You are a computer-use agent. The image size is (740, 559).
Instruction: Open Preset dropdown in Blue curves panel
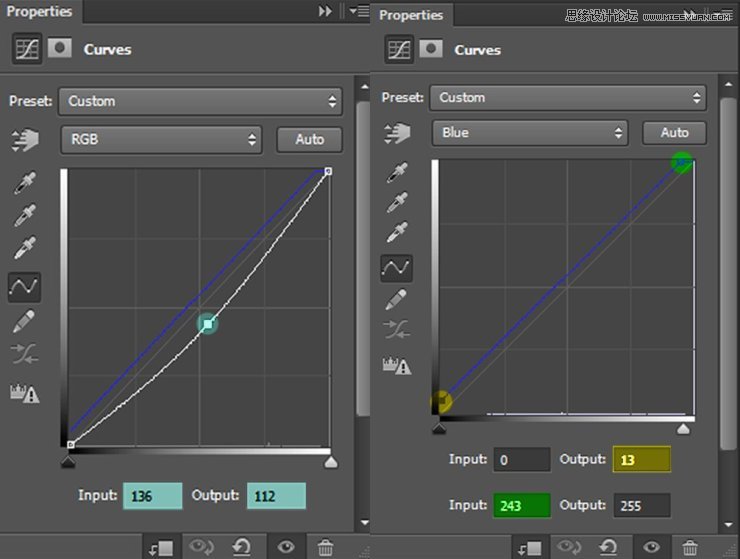tap(568, 98)
